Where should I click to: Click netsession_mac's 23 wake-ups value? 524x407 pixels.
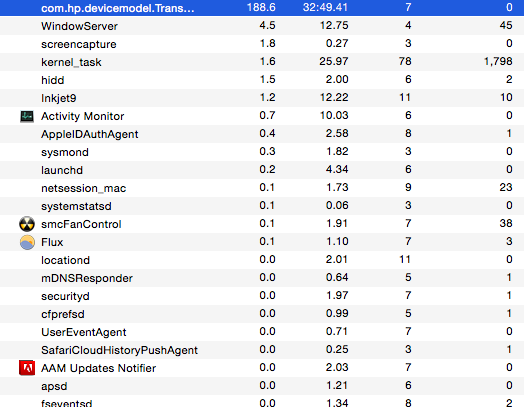click(x=506, y=187)
